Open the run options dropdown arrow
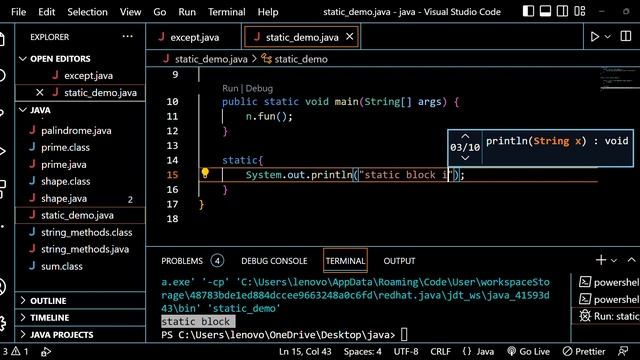This screenshot has height=360, width=640. tap(607, 37)
